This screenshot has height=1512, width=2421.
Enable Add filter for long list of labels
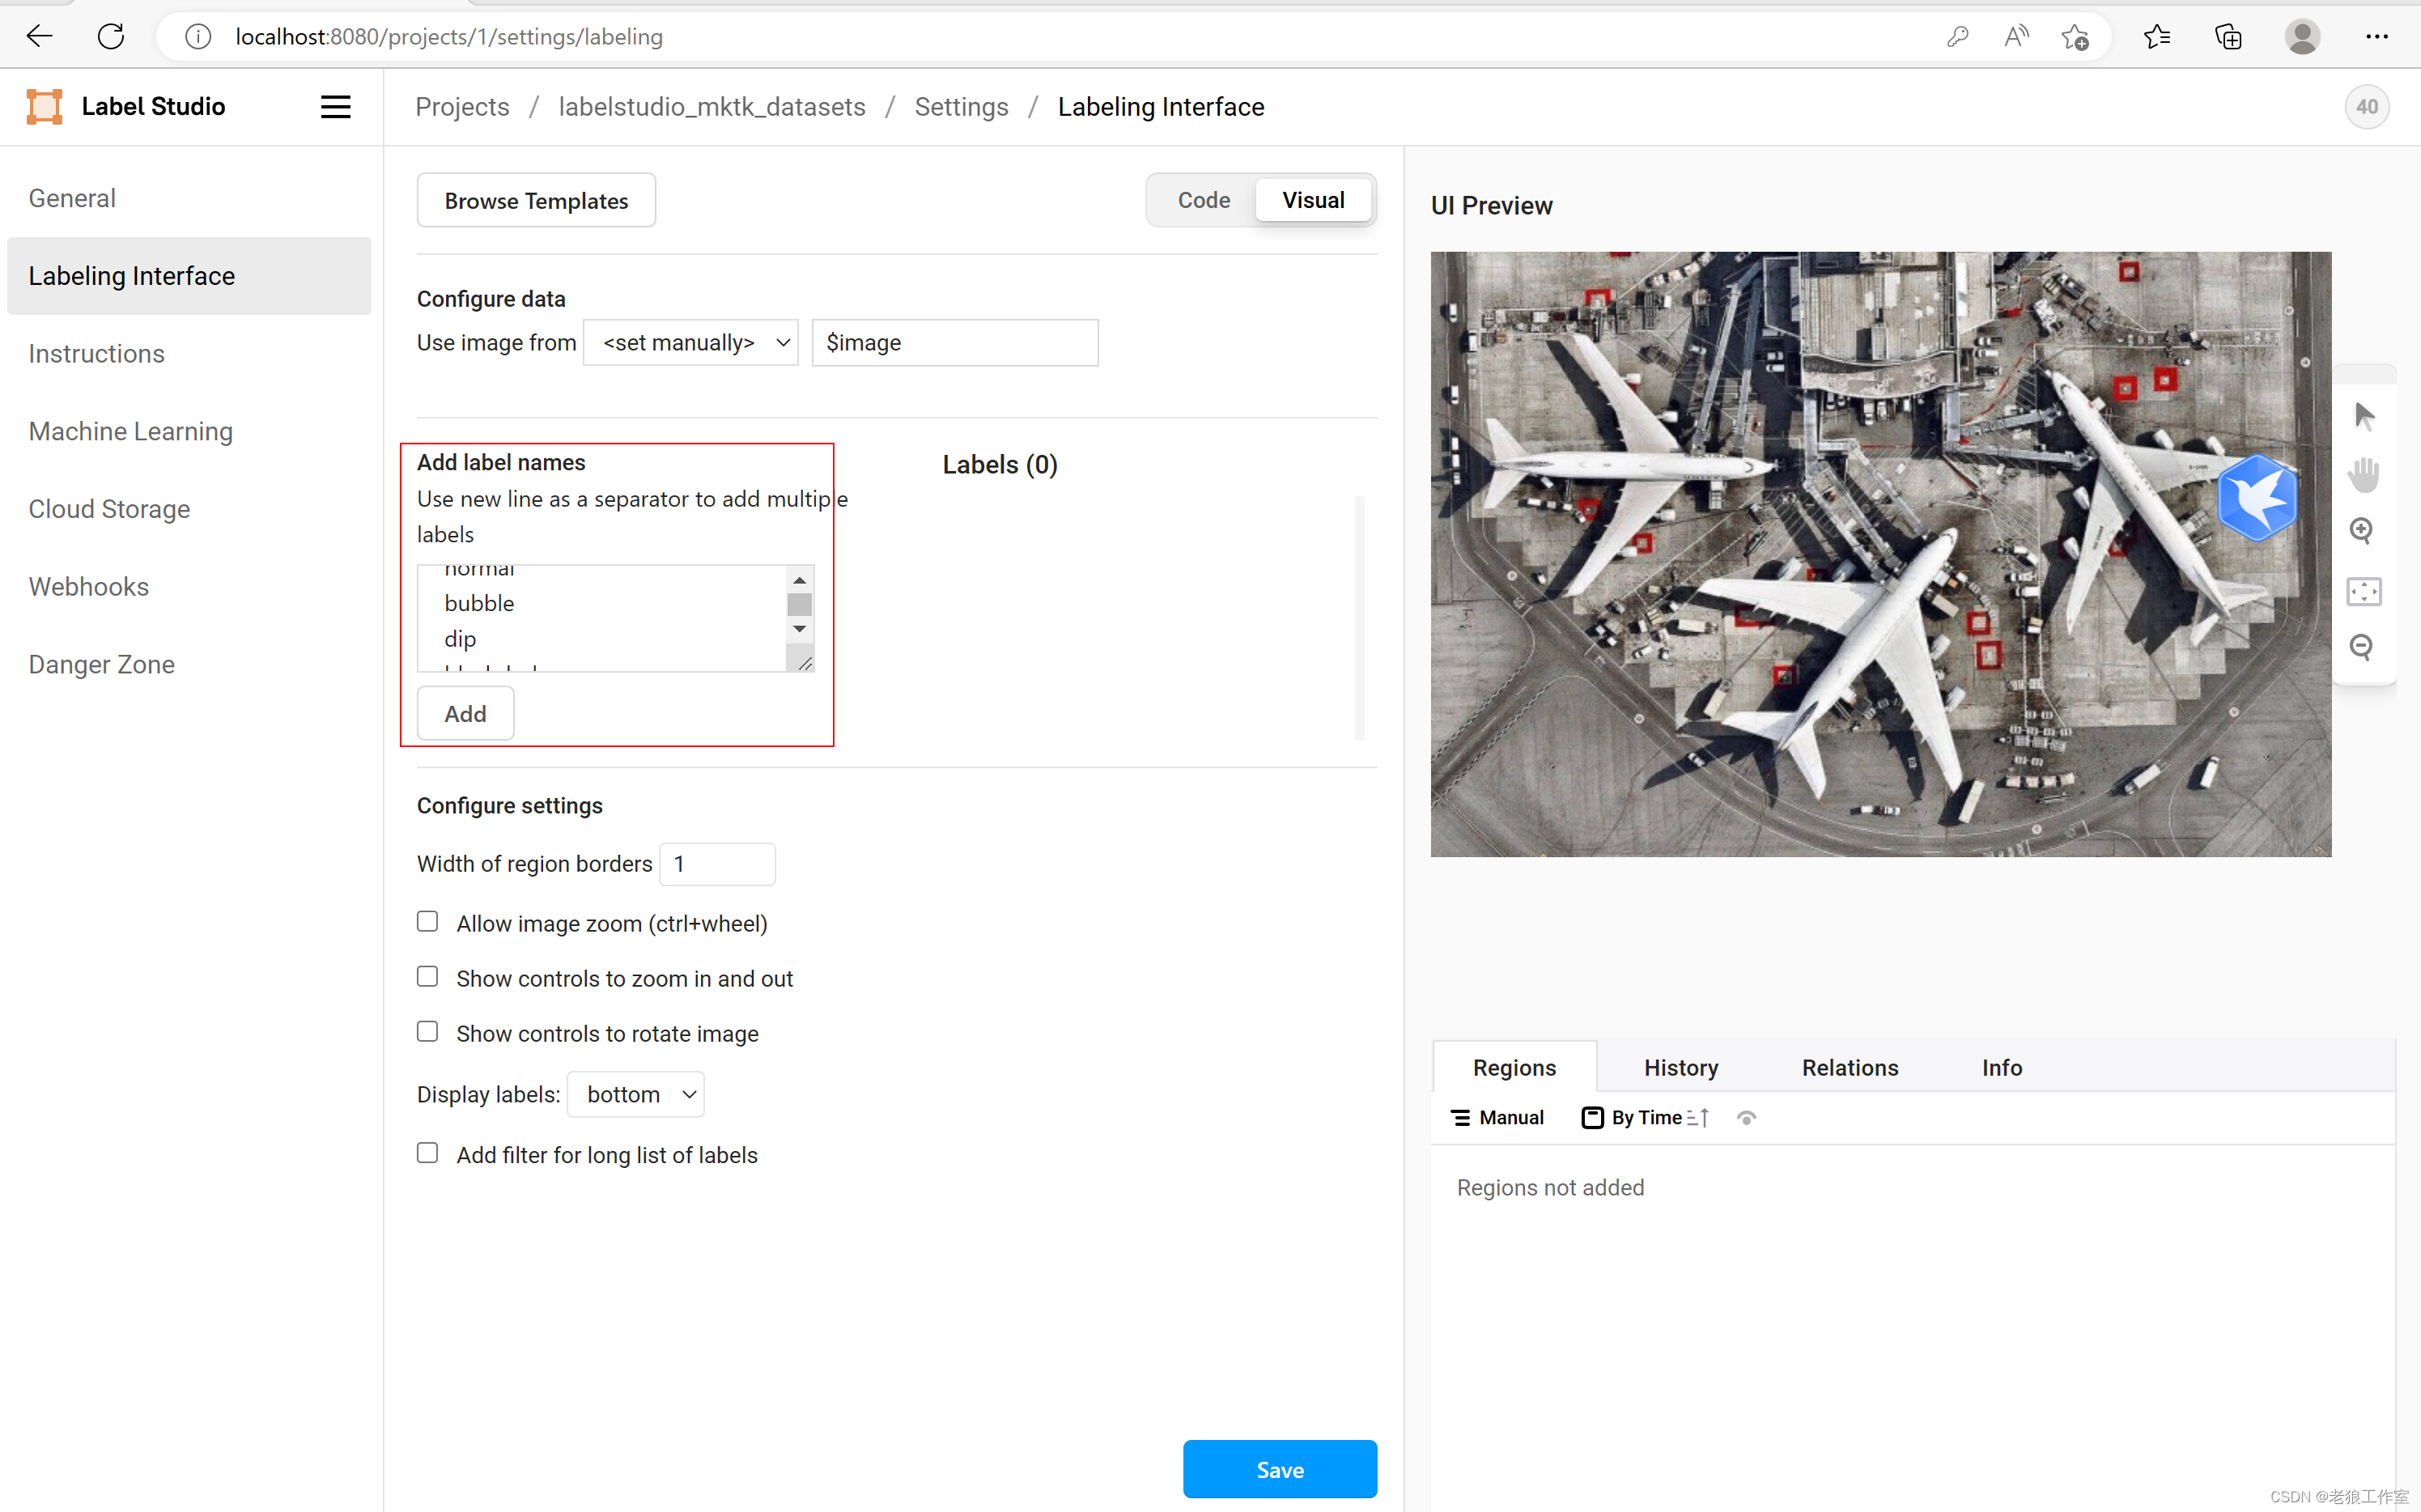point(427,1153)
